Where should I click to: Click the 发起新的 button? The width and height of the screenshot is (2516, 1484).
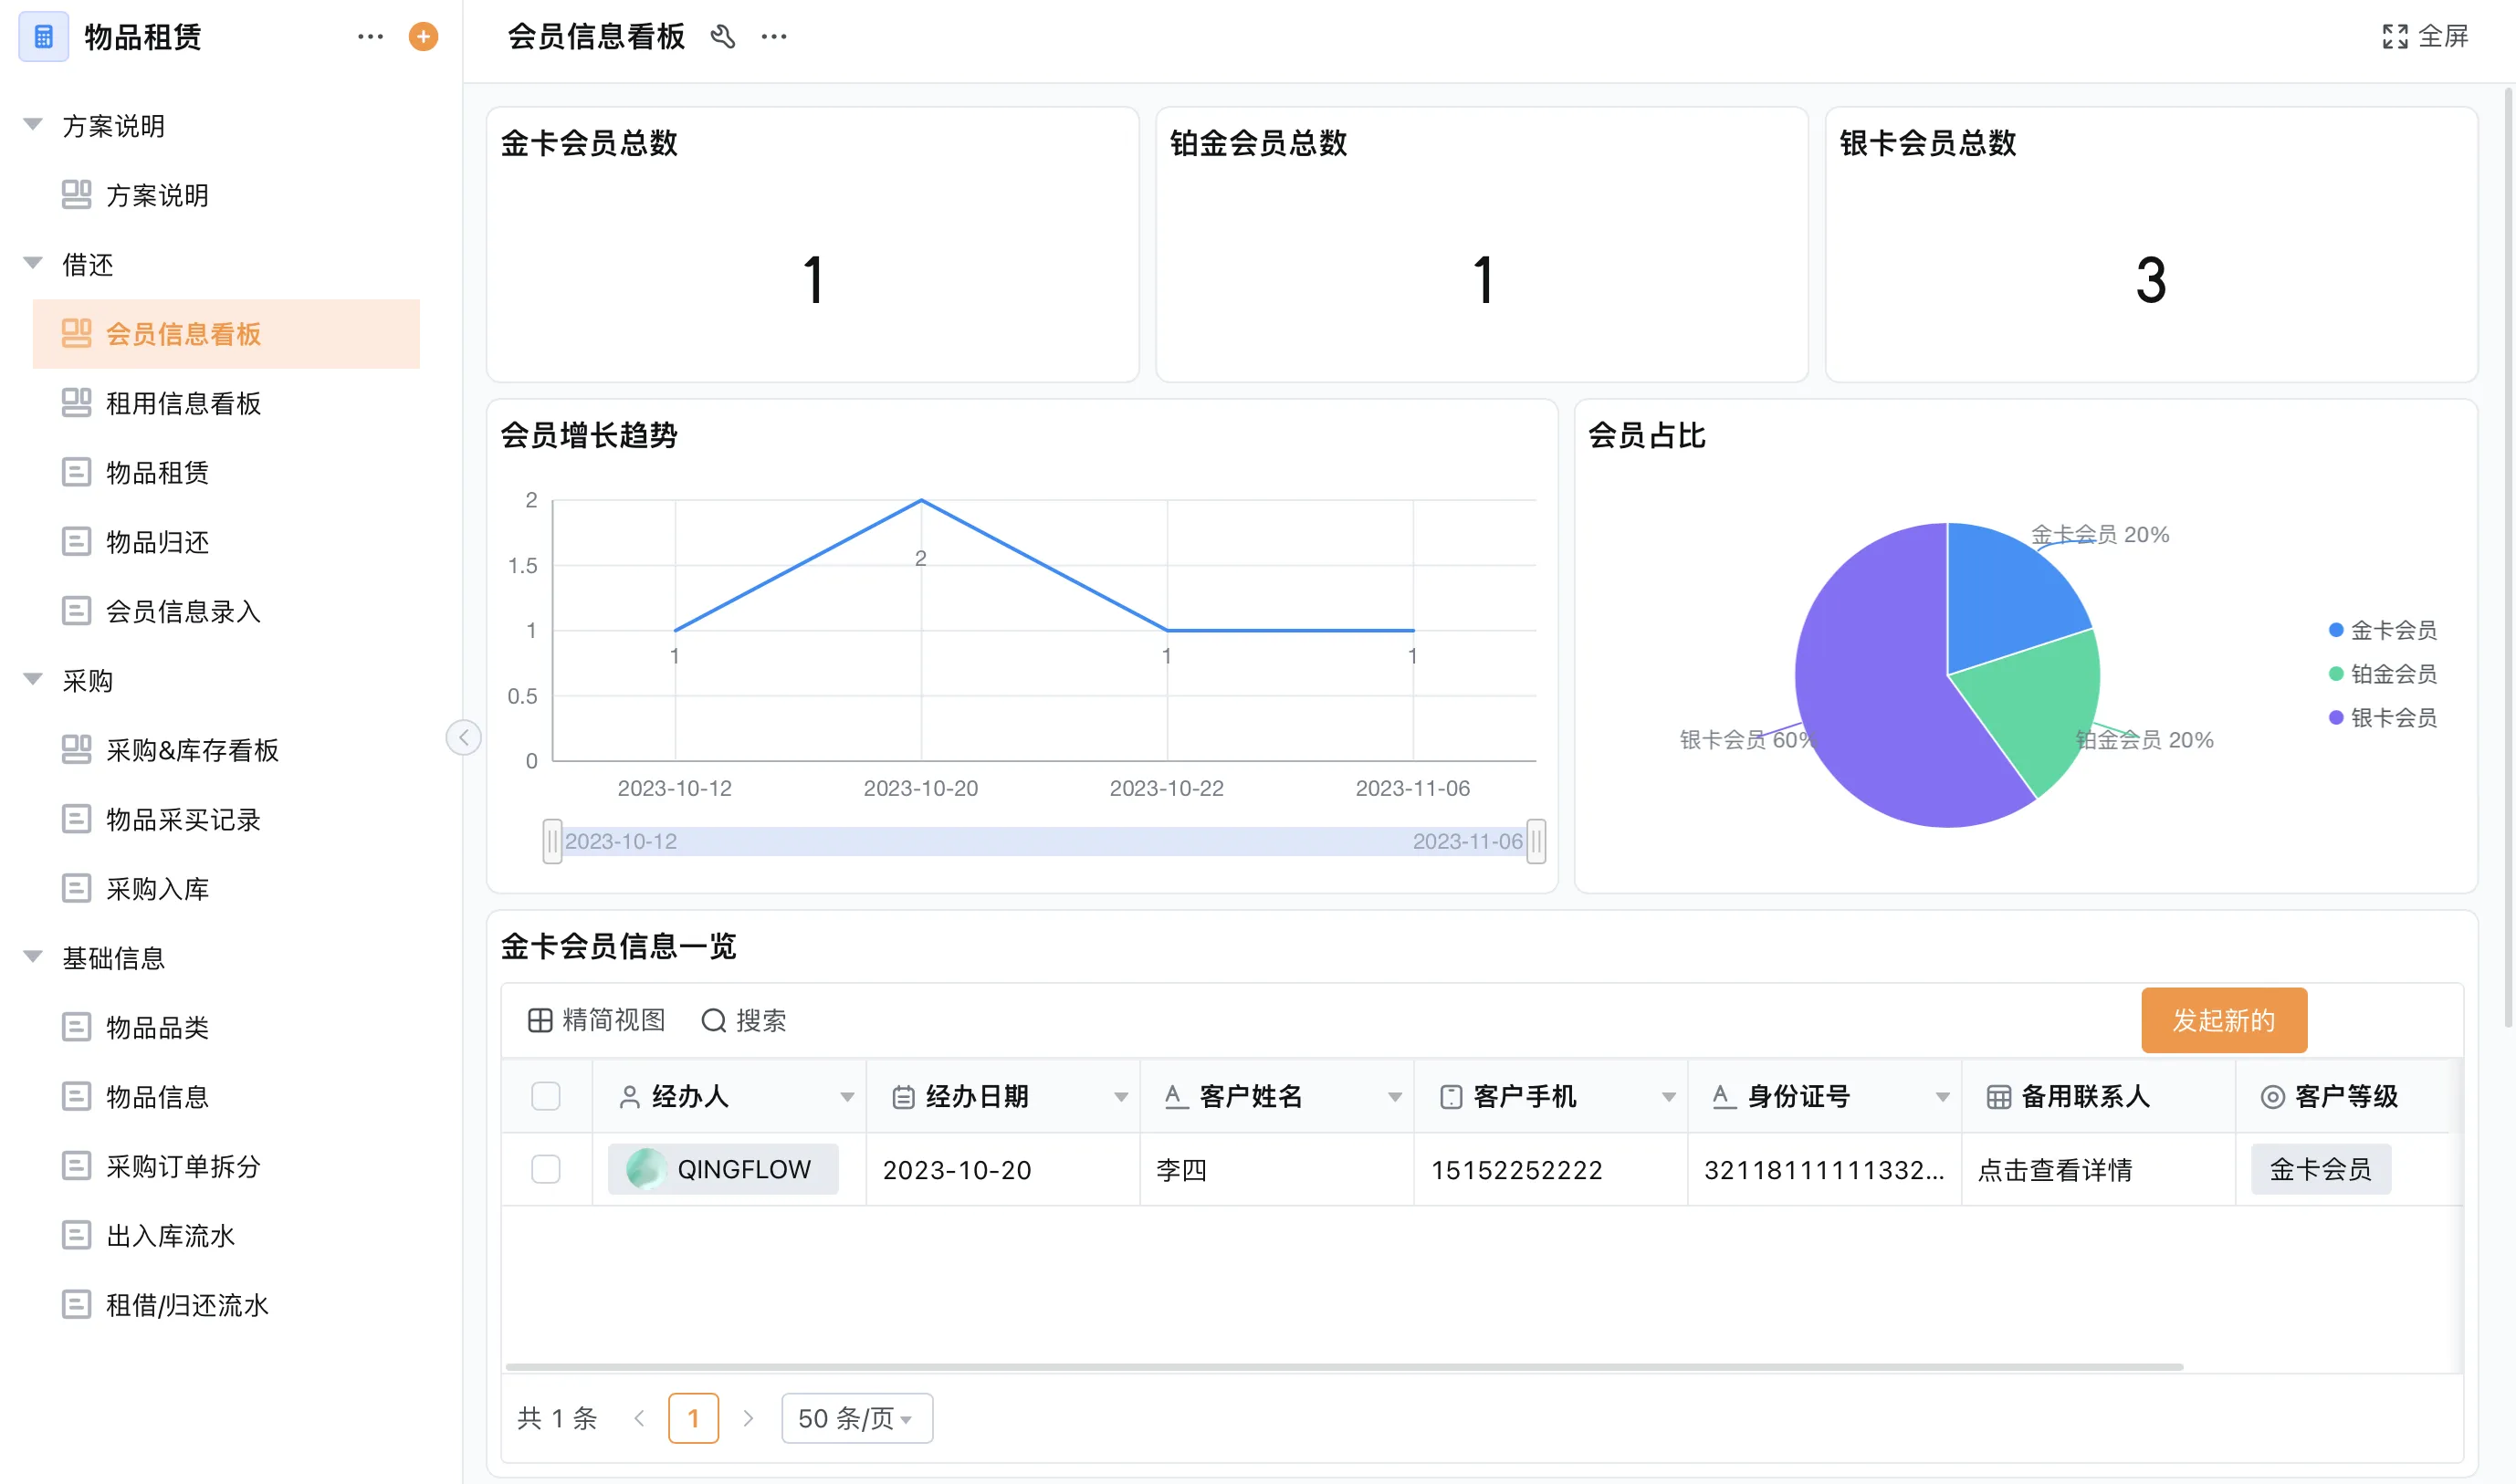2223,1020
